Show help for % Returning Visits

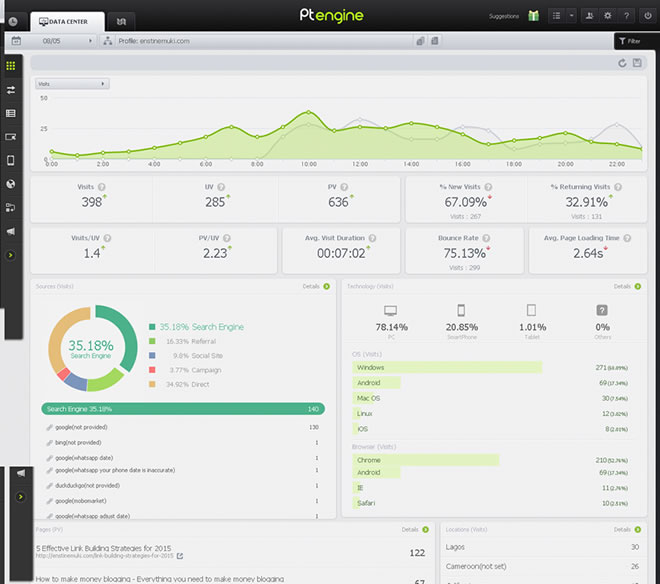(618, 187)
